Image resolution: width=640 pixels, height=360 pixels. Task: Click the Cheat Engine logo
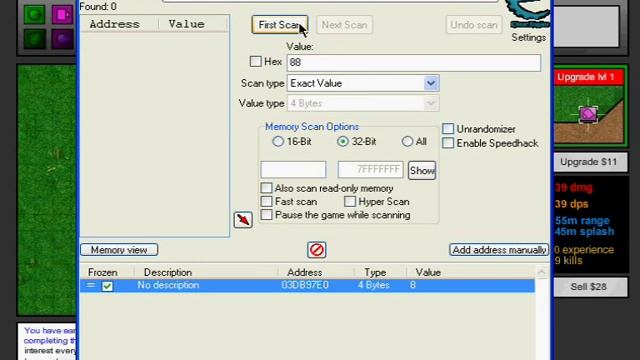coord(528,13)
